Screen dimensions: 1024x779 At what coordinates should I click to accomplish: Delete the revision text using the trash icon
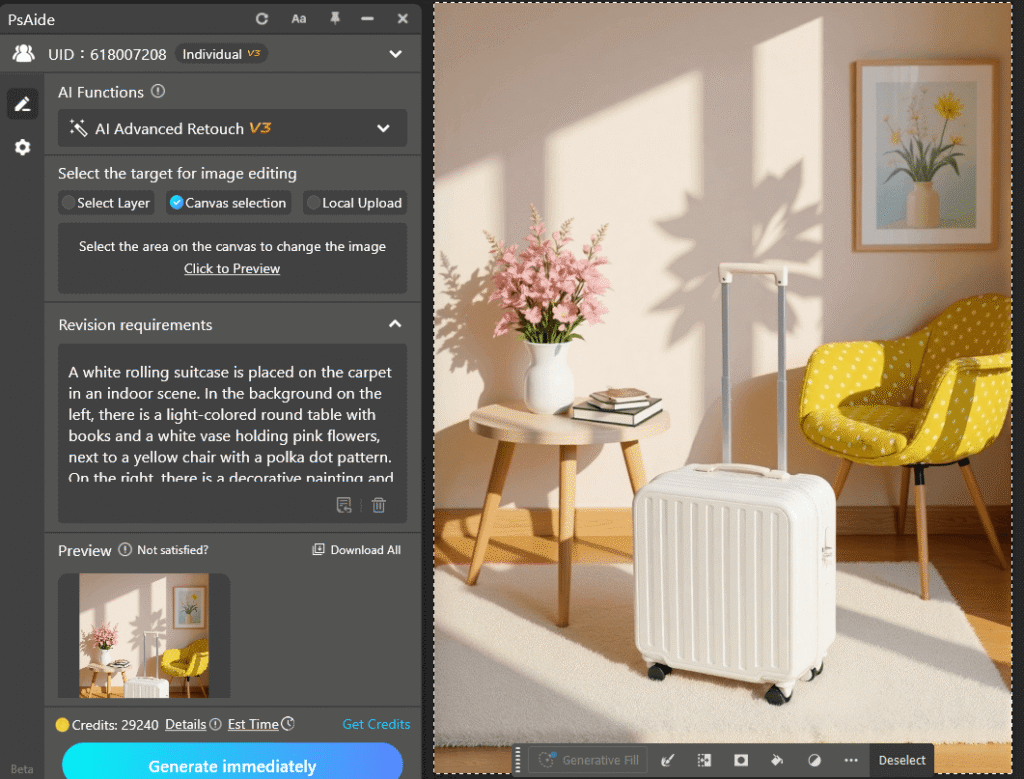click(x=378, y=505)
